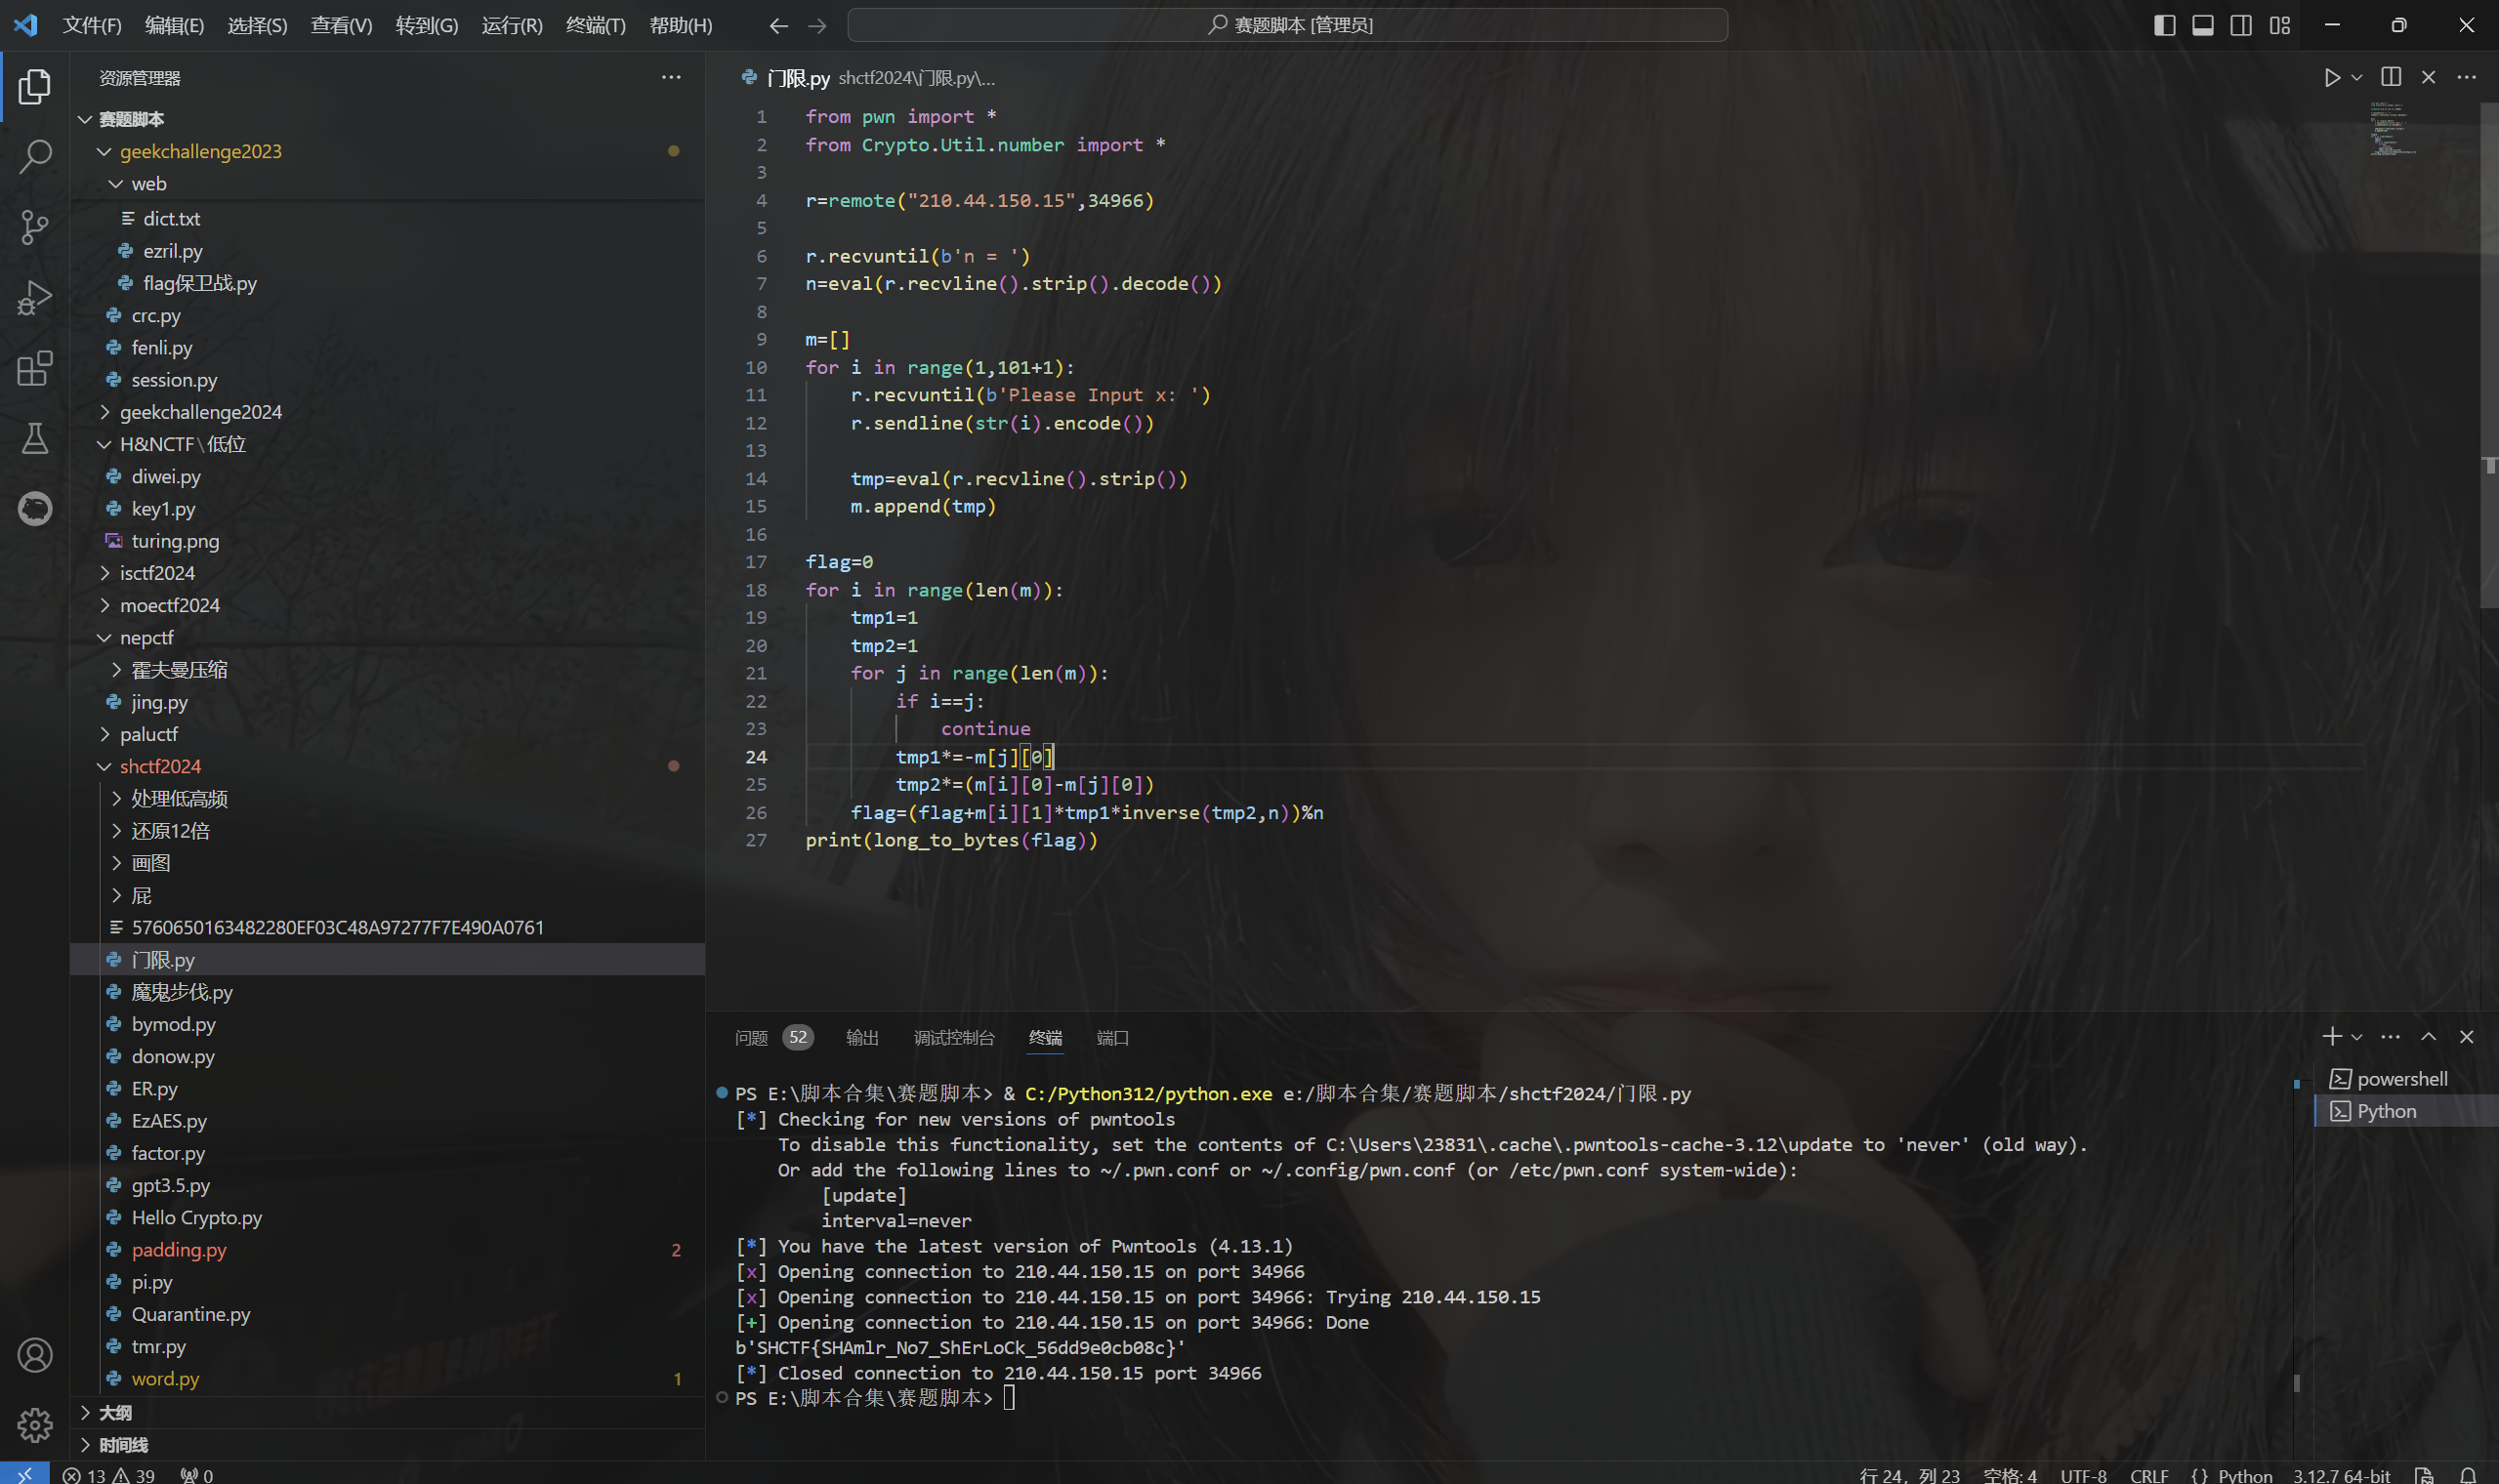Open Explorer panel more actions ellipsis
Viewport: 2499px width, 1484px height.
[671, 77]
